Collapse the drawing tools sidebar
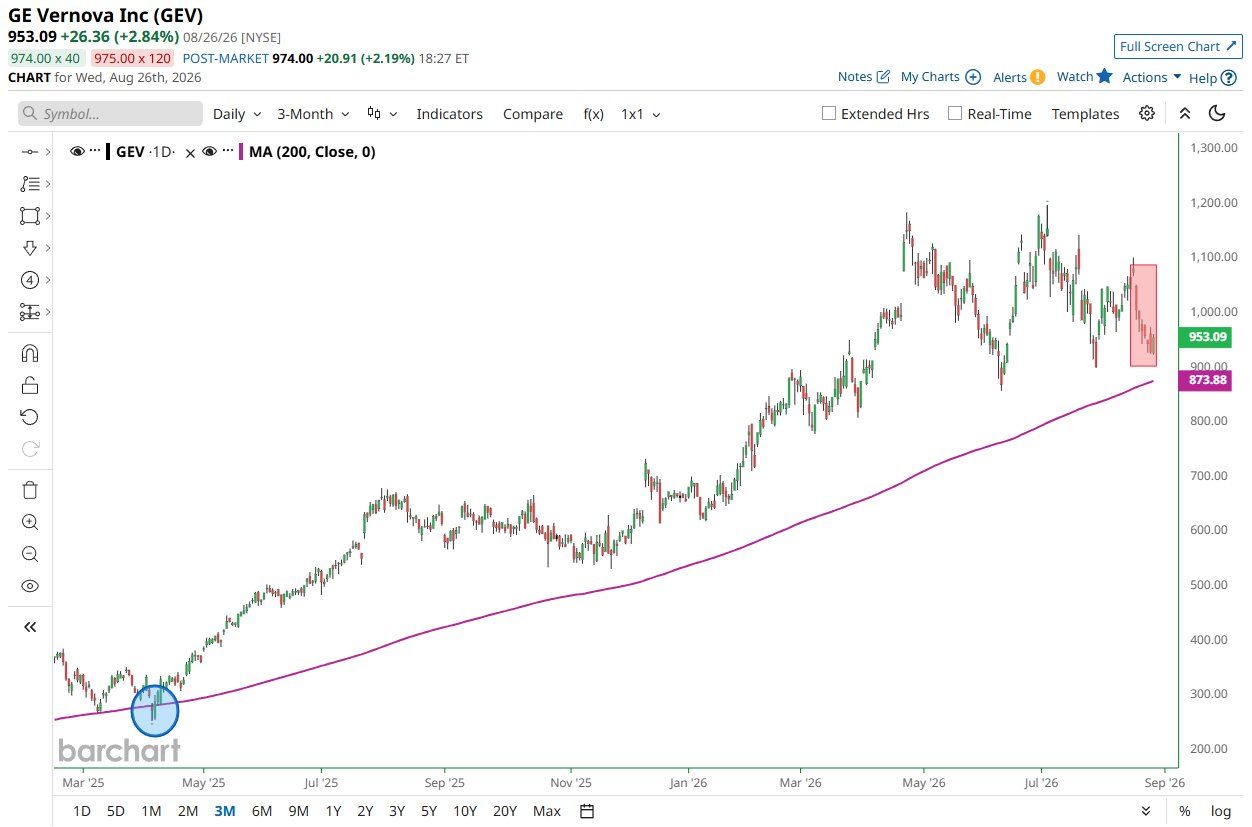 30,627
